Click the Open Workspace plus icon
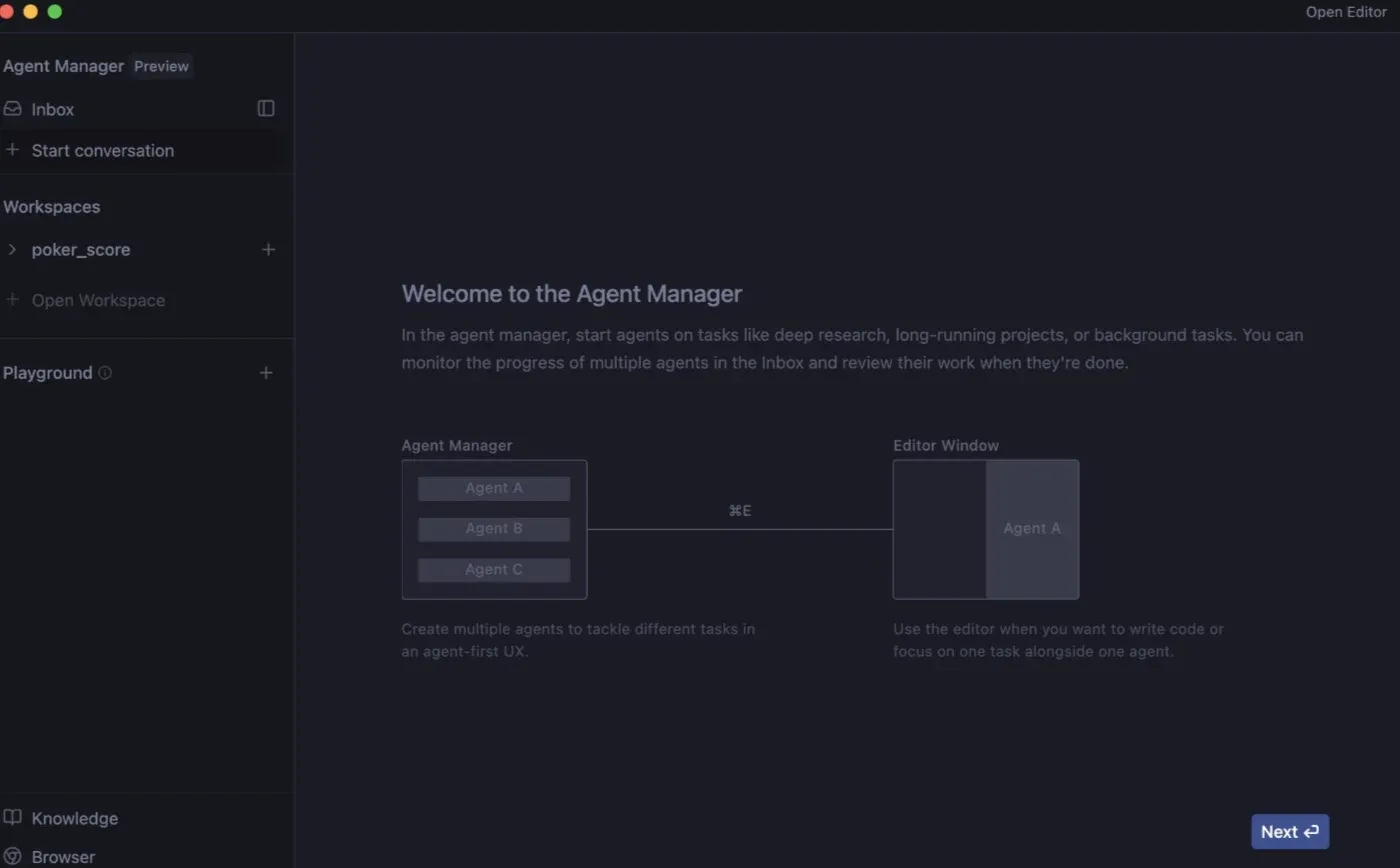 [x=12, y=300]
